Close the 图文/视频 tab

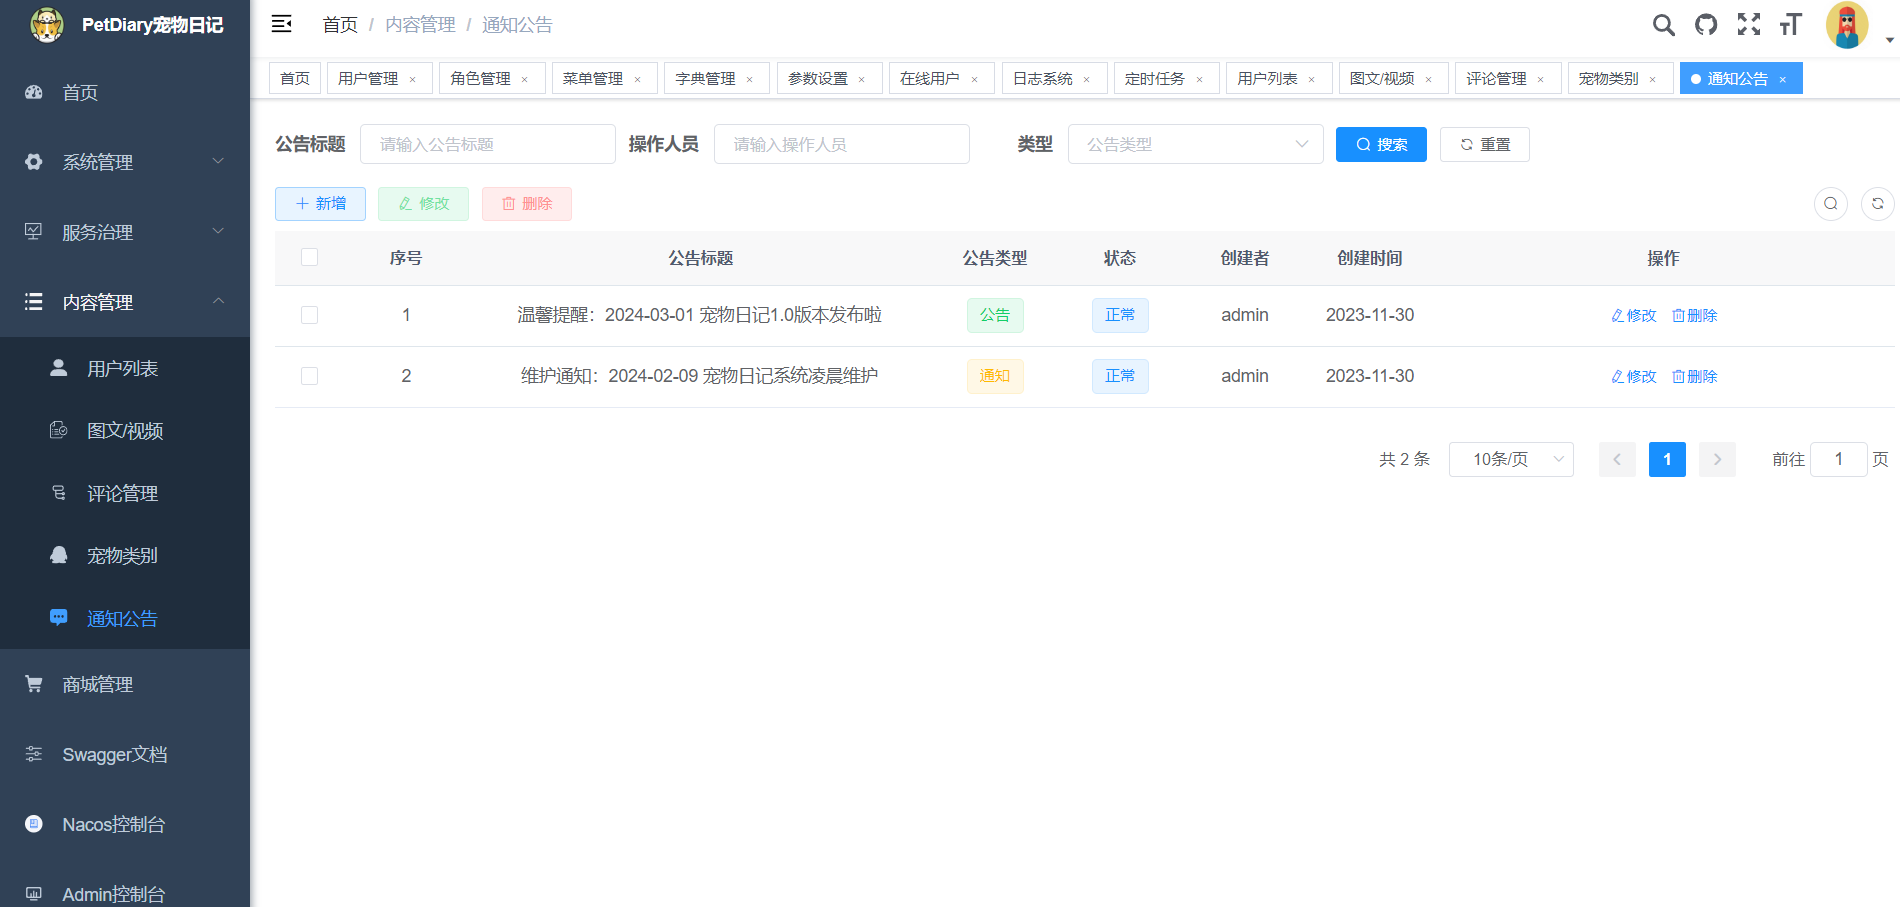1428,79
